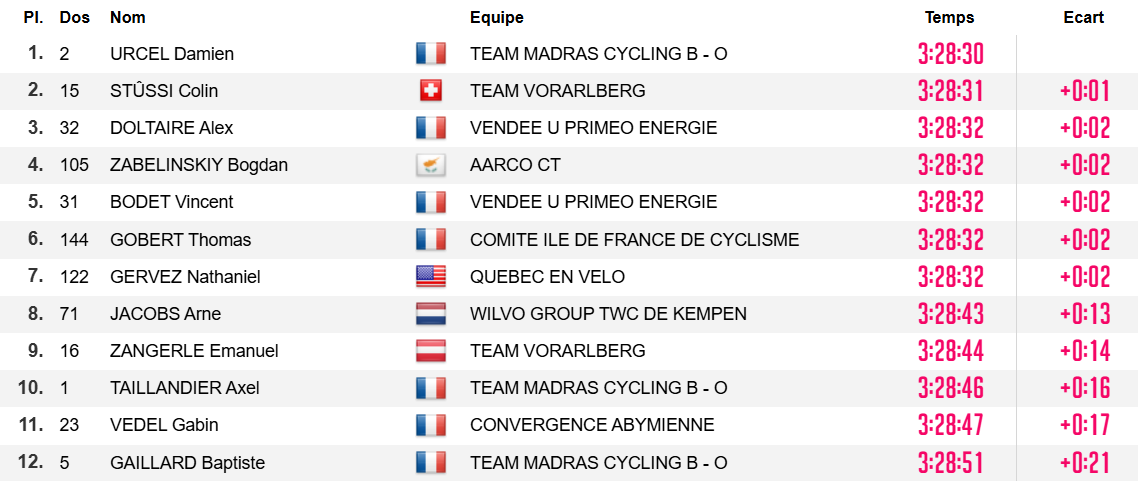Image resolution: width=1138 pixels, height=484 pixels.
Task: Sort by the Ecart column header
Action: 1083,17
